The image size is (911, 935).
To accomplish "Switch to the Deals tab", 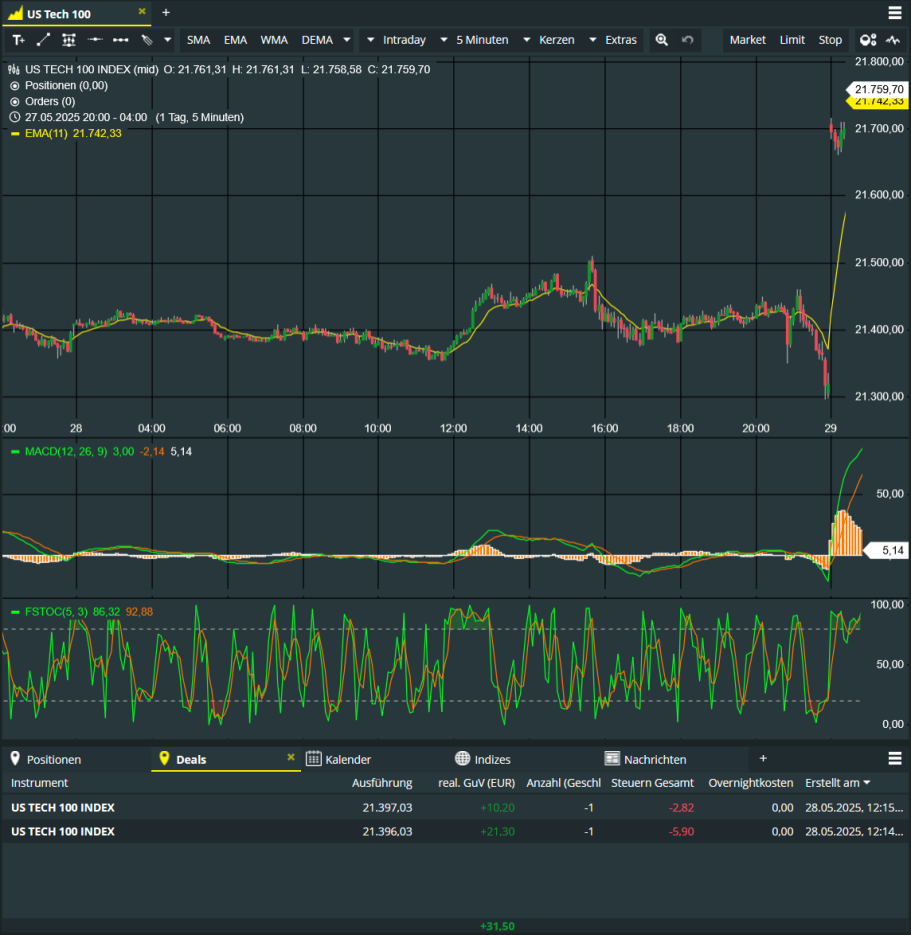I will pos(226,759).
